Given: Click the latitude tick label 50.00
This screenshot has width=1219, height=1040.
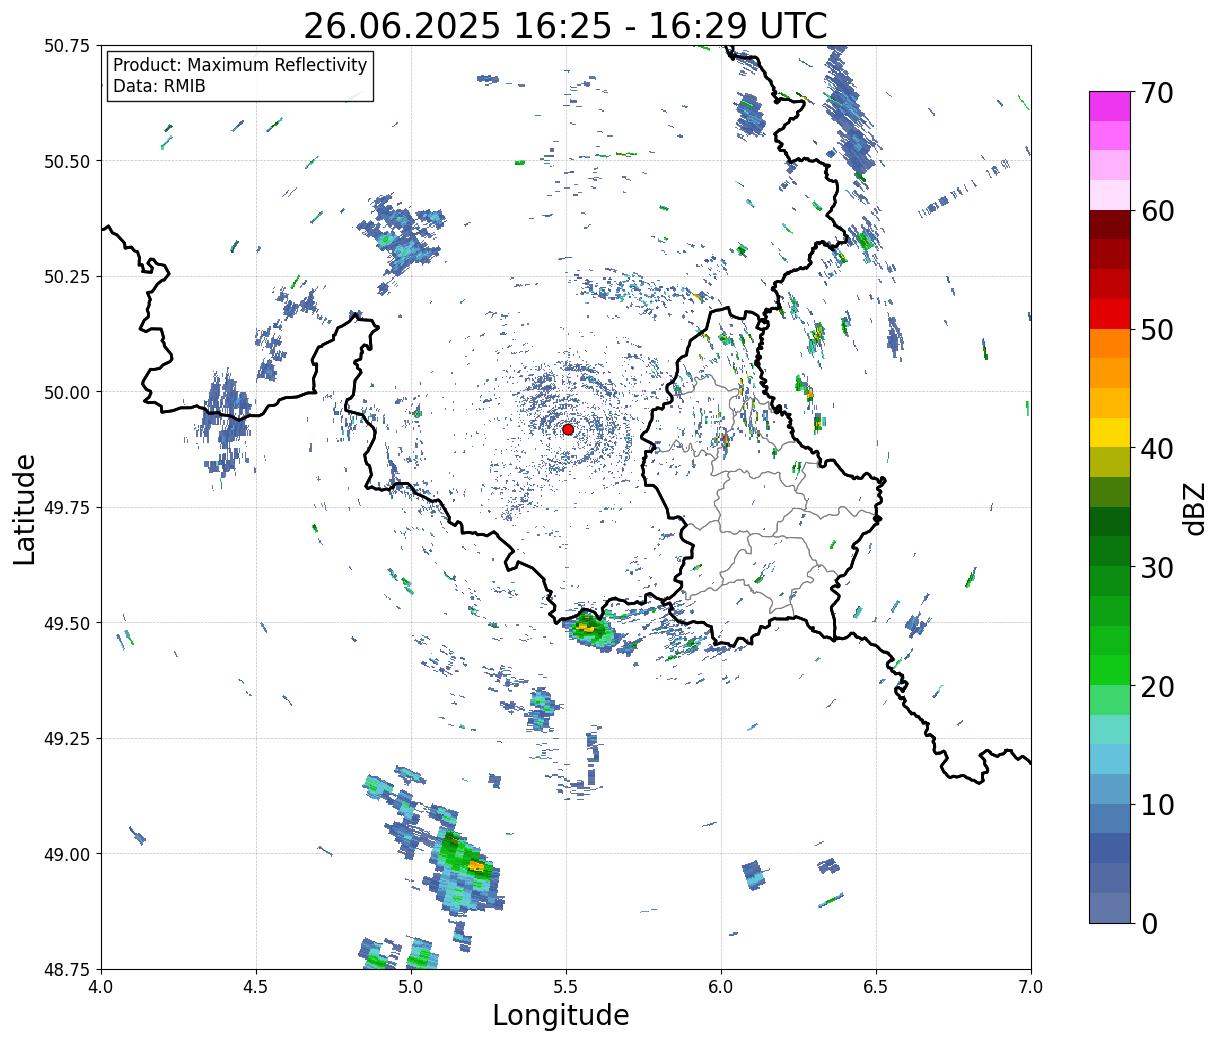Looking at the screenshot, I should (x=66, y=392).
